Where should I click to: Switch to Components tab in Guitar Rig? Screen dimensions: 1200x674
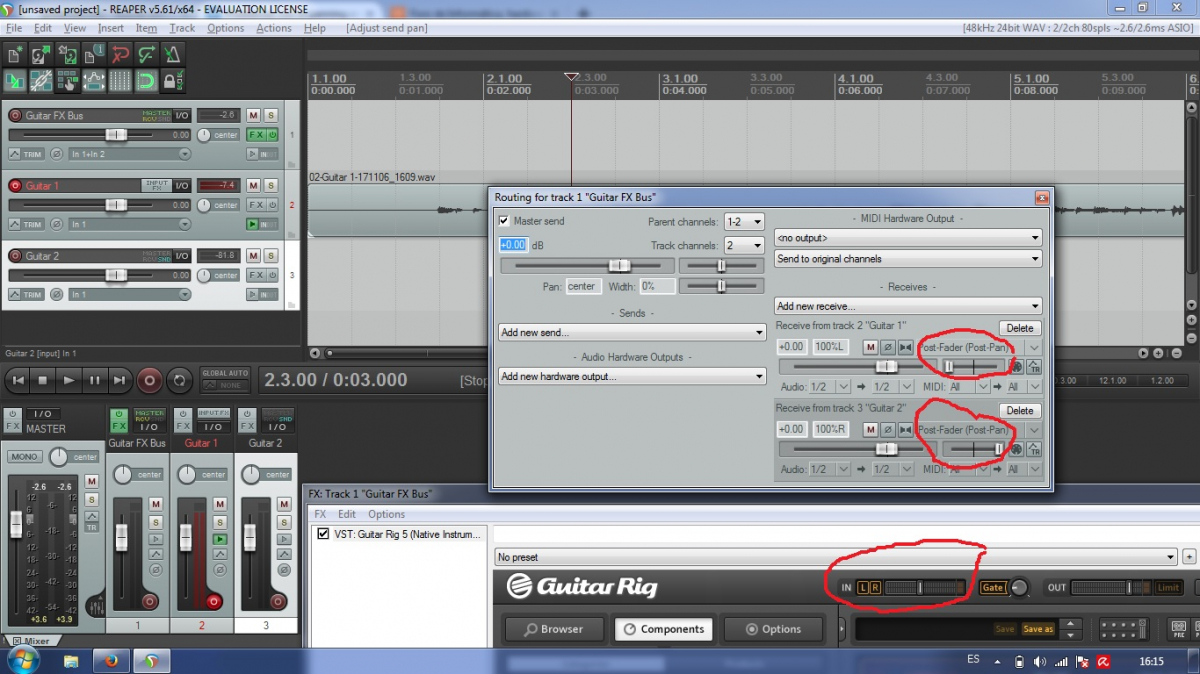click(x=663, y=629)
